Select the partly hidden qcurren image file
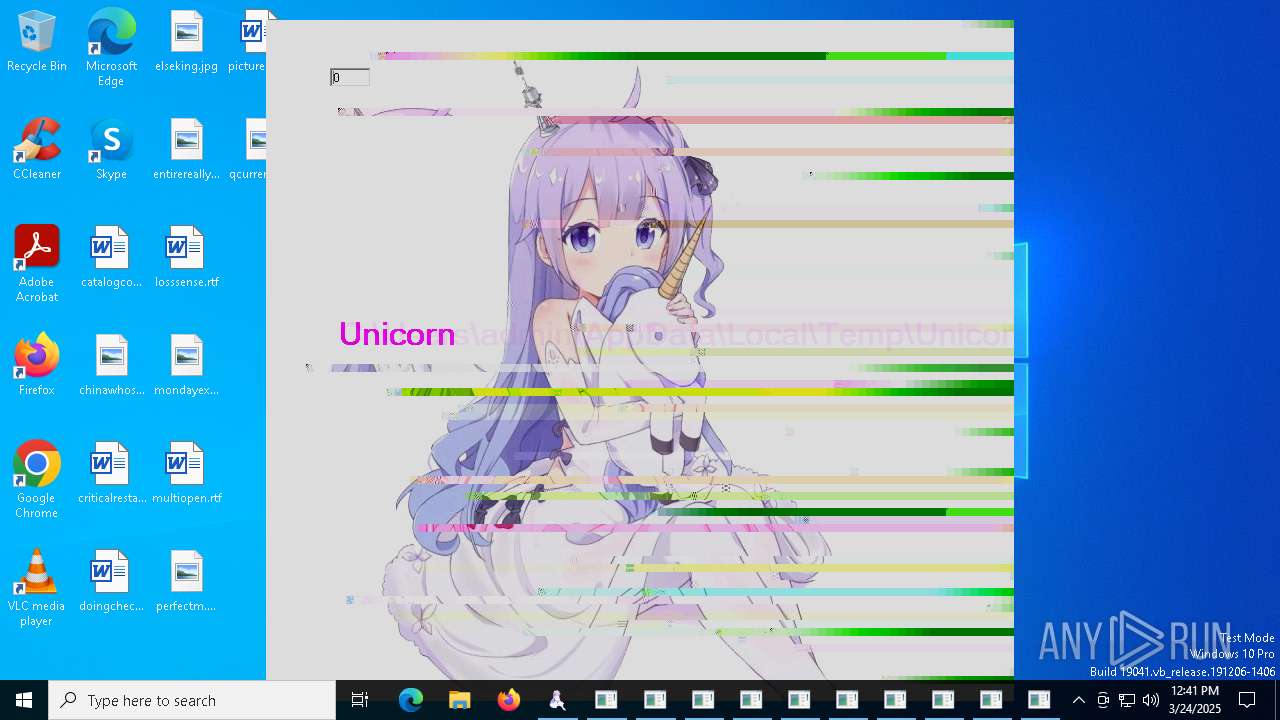This screenshot has width=1280, height=720. pyautogui.click(x=249, y=150)
